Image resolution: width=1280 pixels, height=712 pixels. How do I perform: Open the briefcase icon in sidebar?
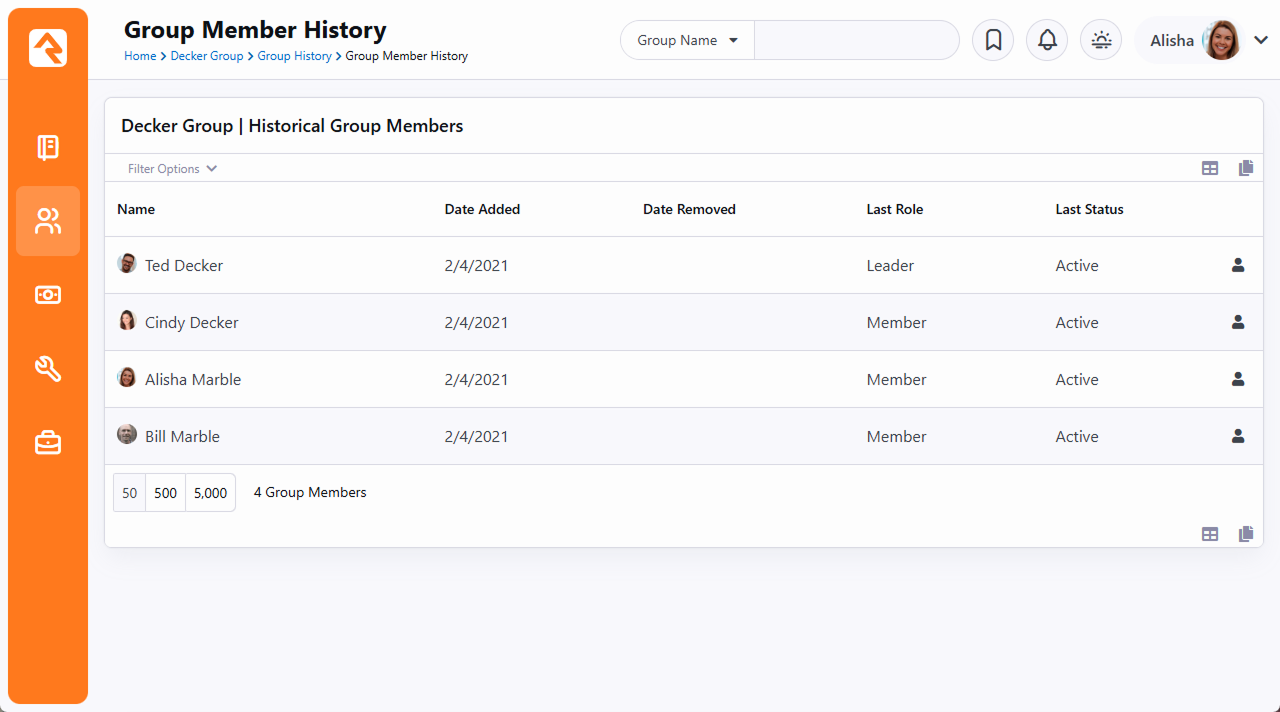[x=48, y=442]
